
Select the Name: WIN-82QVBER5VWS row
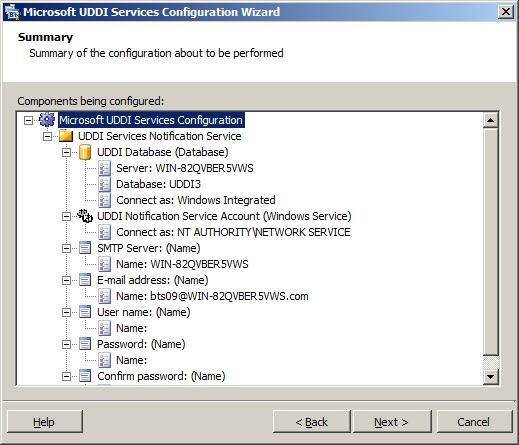pyautogui.click(x=182, y=264)
